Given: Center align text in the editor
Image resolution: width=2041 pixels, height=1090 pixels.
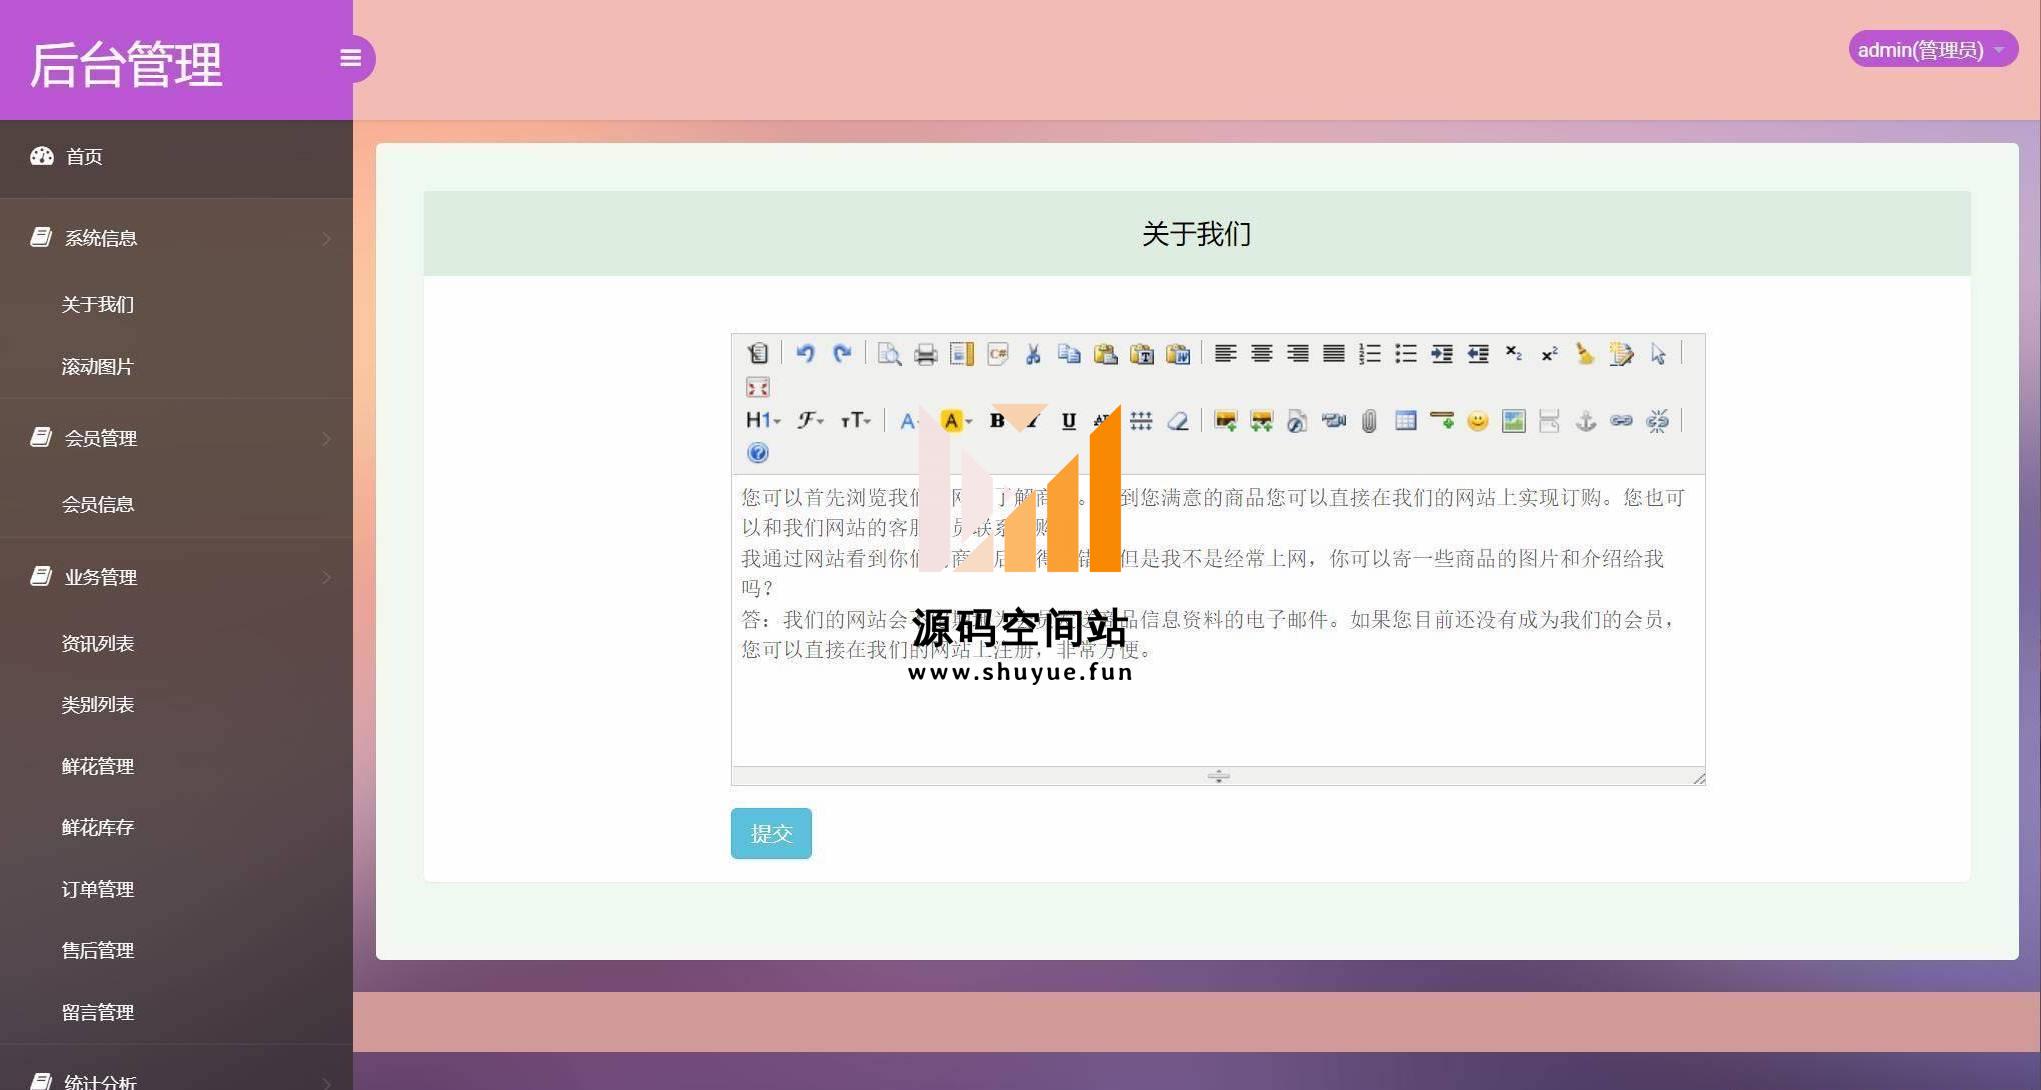Looking at the screenshot, I should click(1261, 353).
